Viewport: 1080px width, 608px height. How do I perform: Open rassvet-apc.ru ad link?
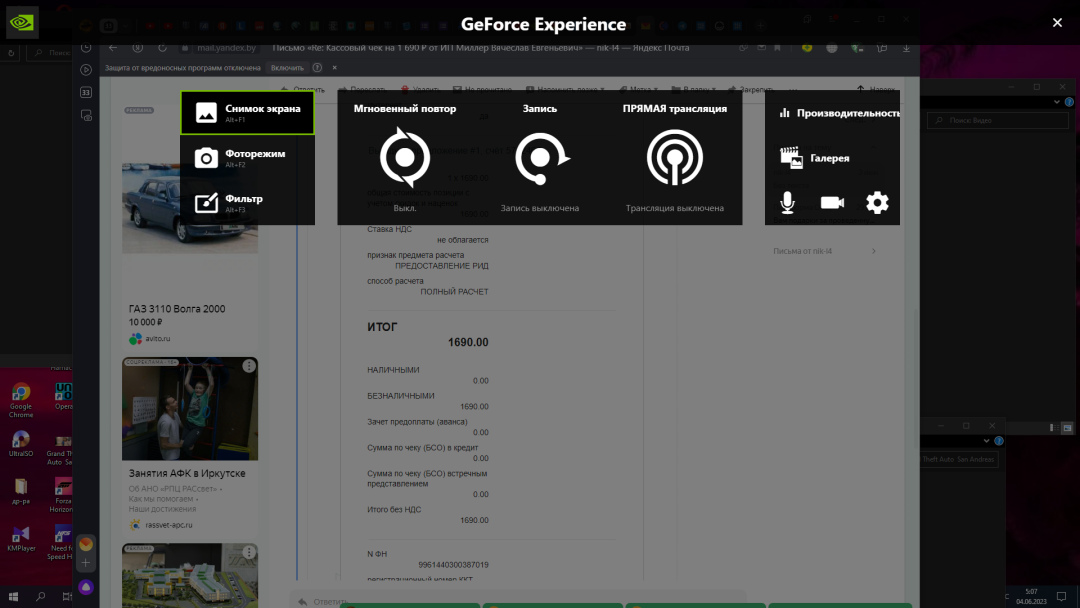168,525
